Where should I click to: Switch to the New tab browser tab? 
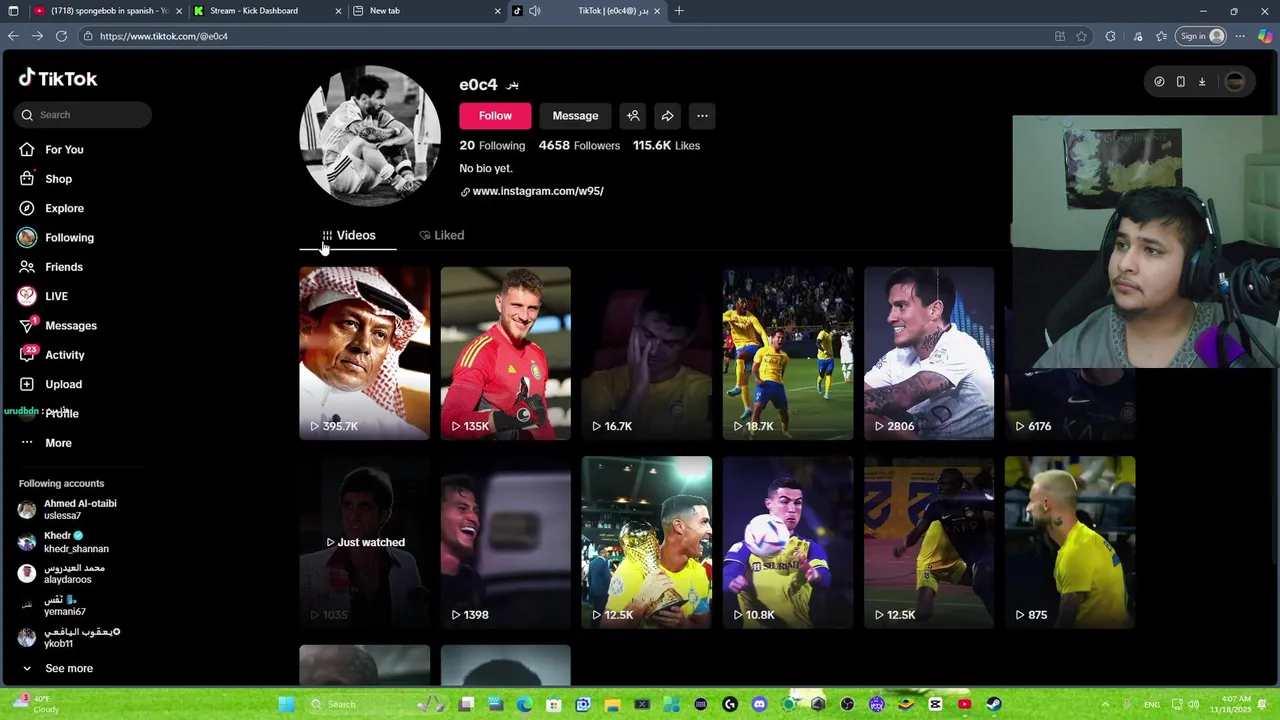[426, 11]
